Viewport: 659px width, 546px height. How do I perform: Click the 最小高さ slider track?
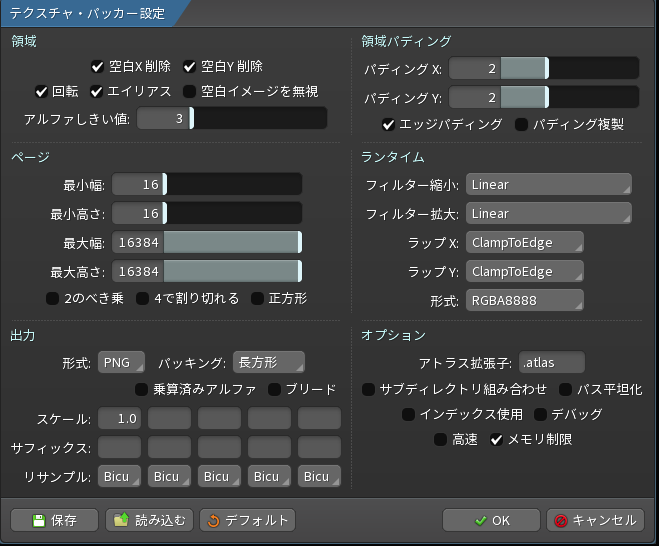coord(233,213)
